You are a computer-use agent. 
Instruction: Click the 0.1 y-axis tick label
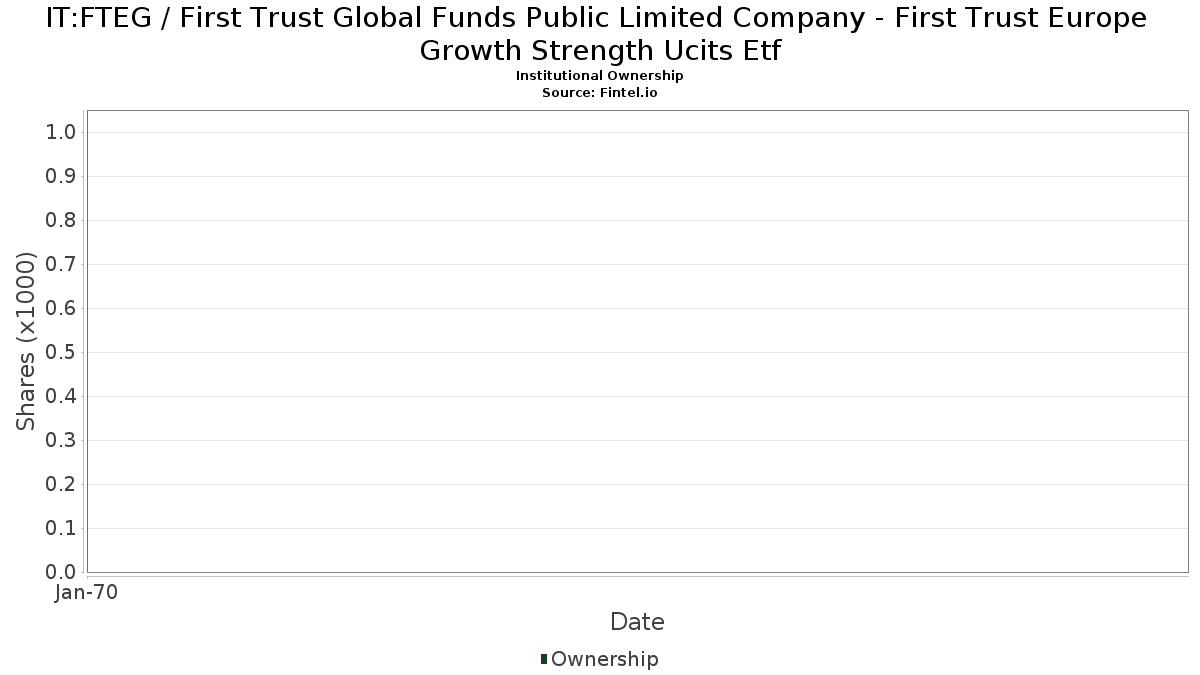pyautogui.click(x=63, y=529)
